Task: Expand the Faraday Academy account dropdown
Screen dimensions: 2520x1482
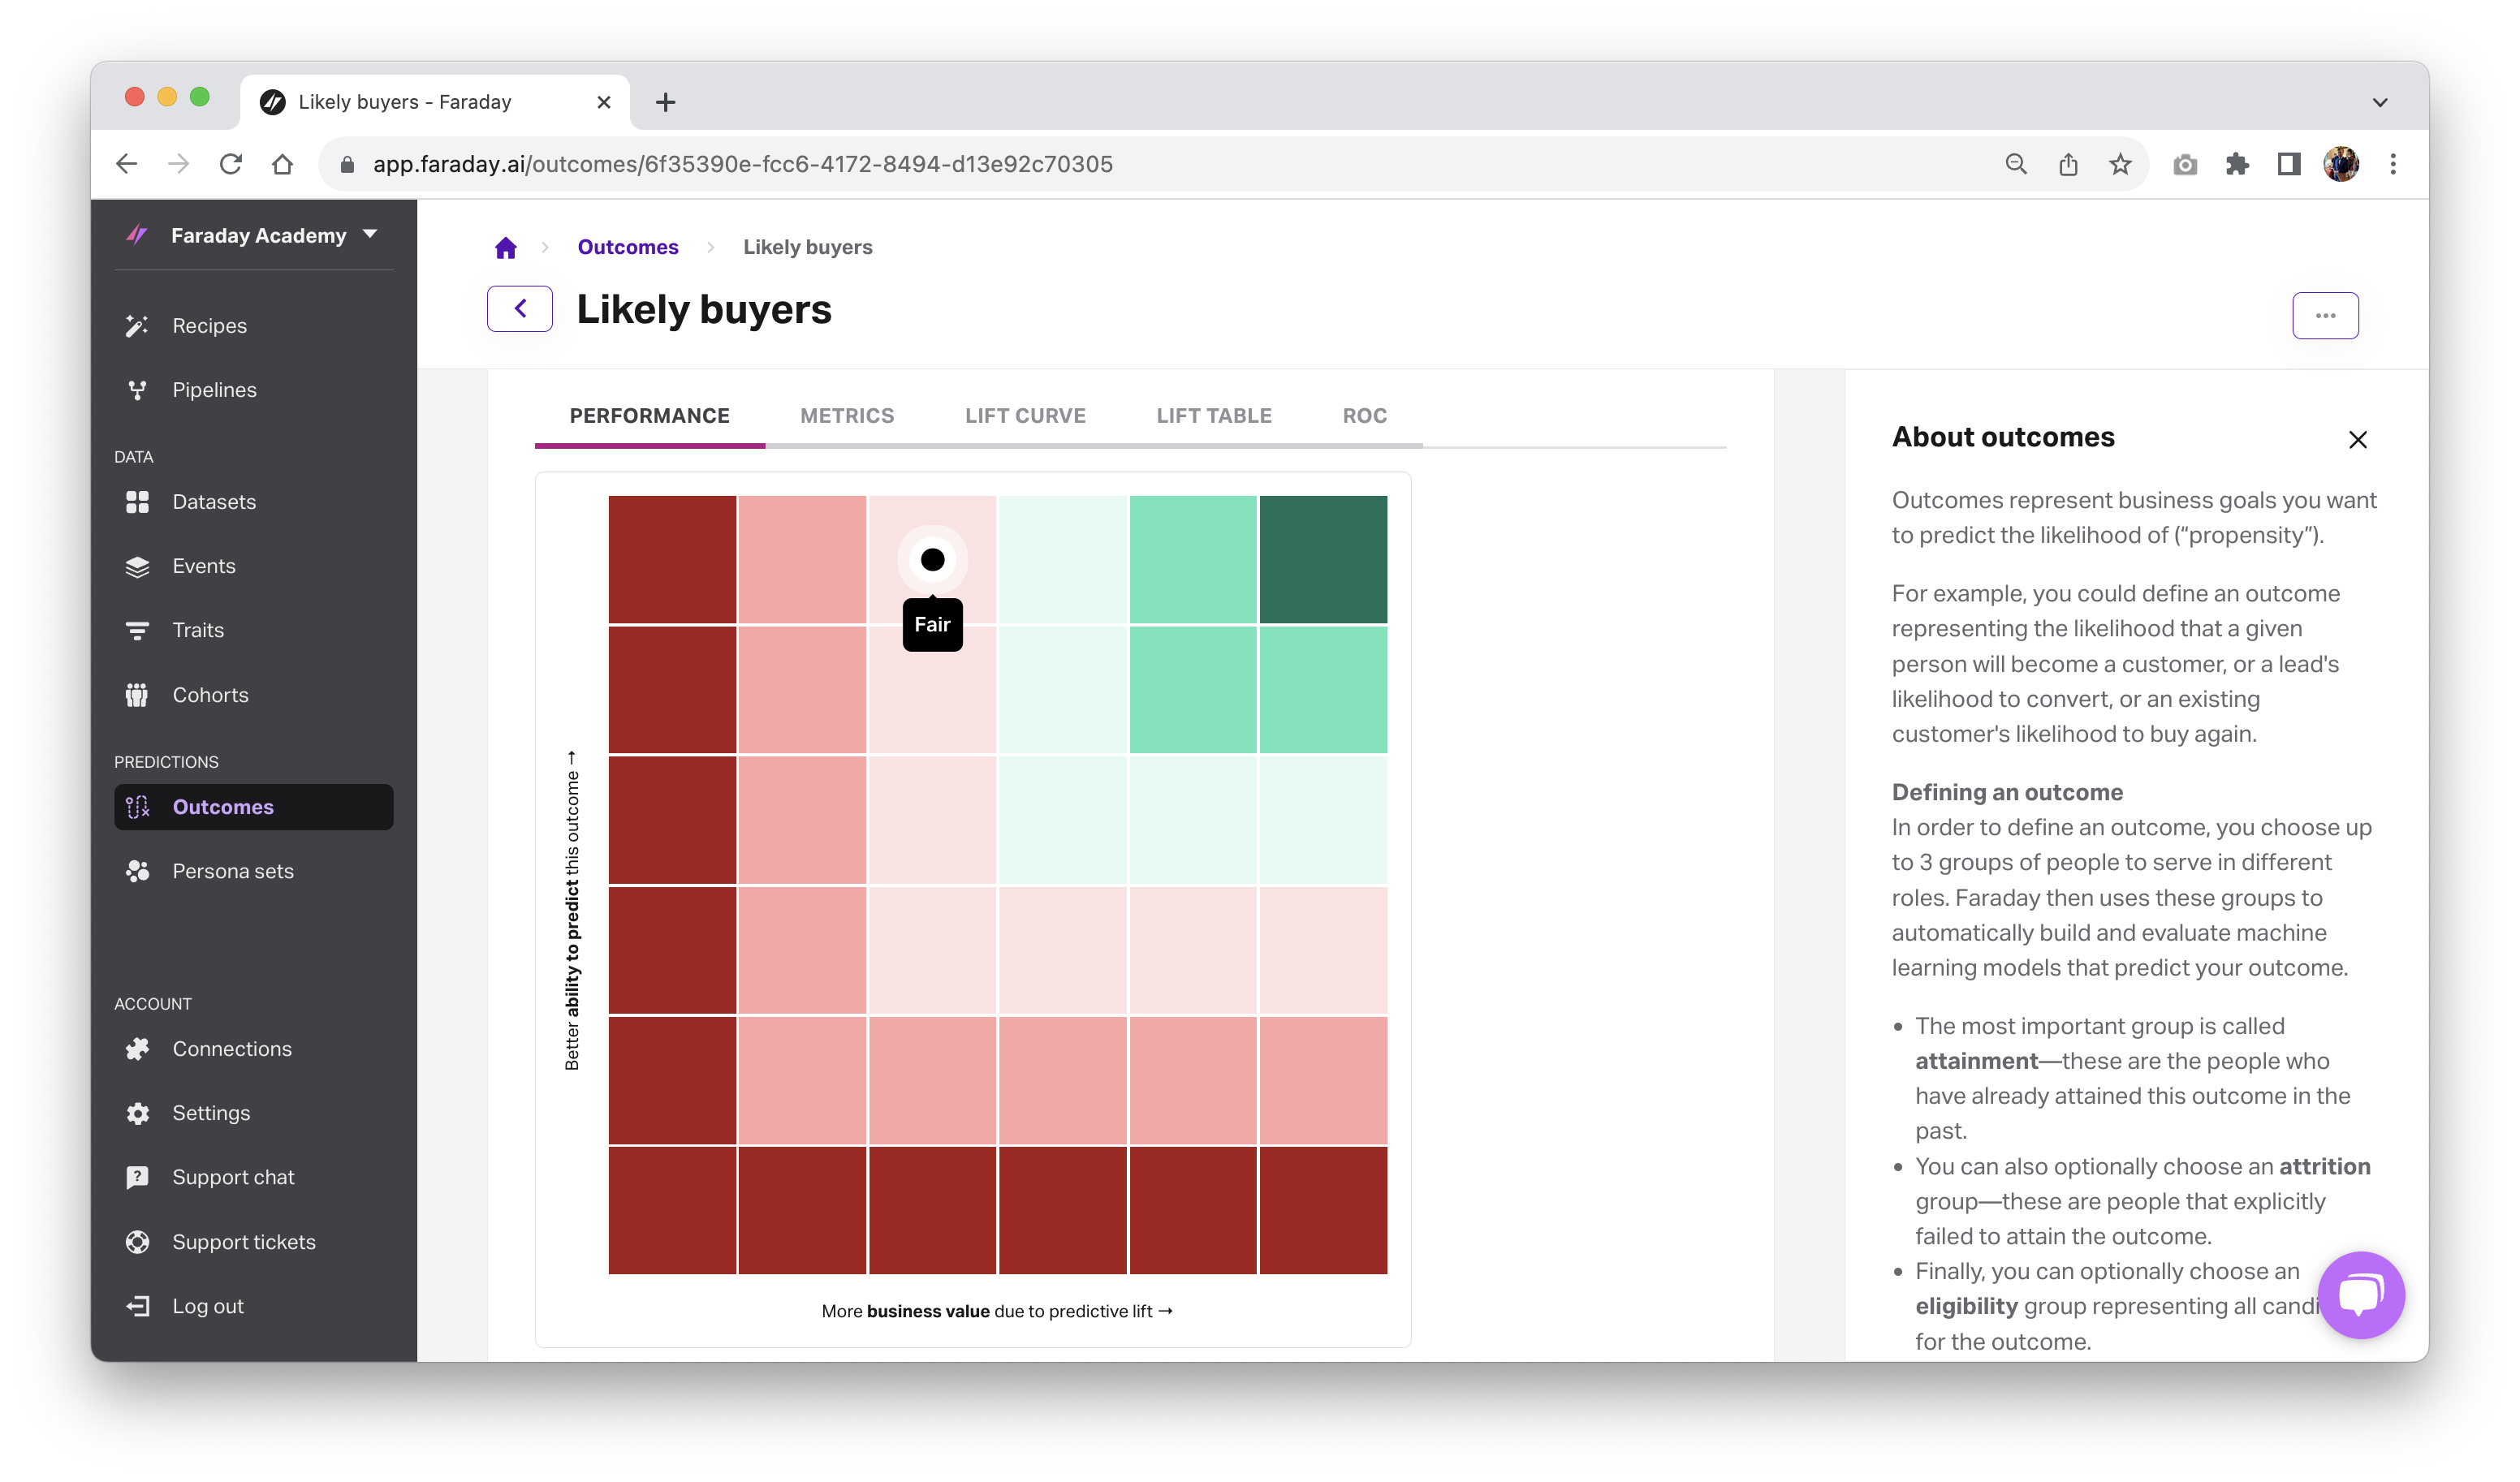Action: tap(371, 234)
